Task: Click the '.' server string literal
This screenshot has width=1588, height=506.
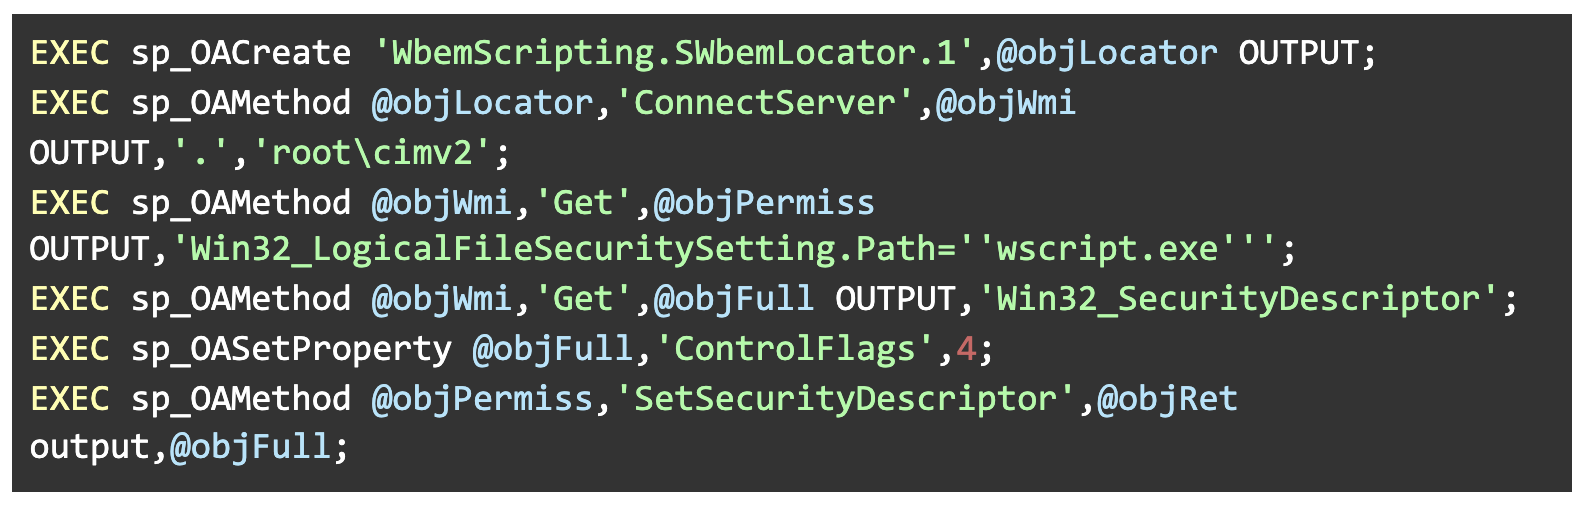Action: tap(201, 153)
